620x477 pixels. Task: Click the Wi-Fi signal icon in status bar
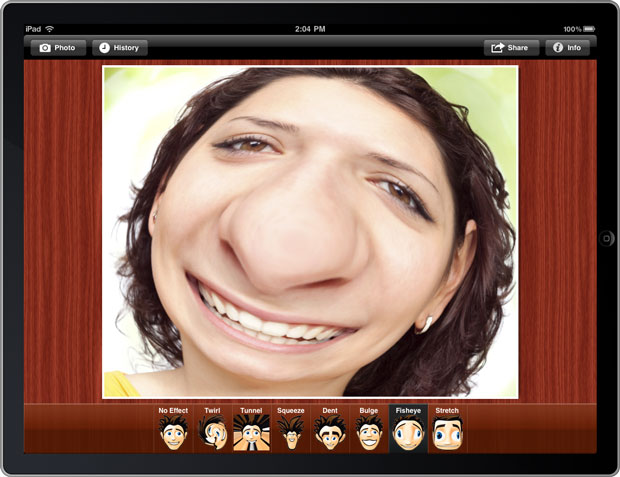click(x=50, y=29)
